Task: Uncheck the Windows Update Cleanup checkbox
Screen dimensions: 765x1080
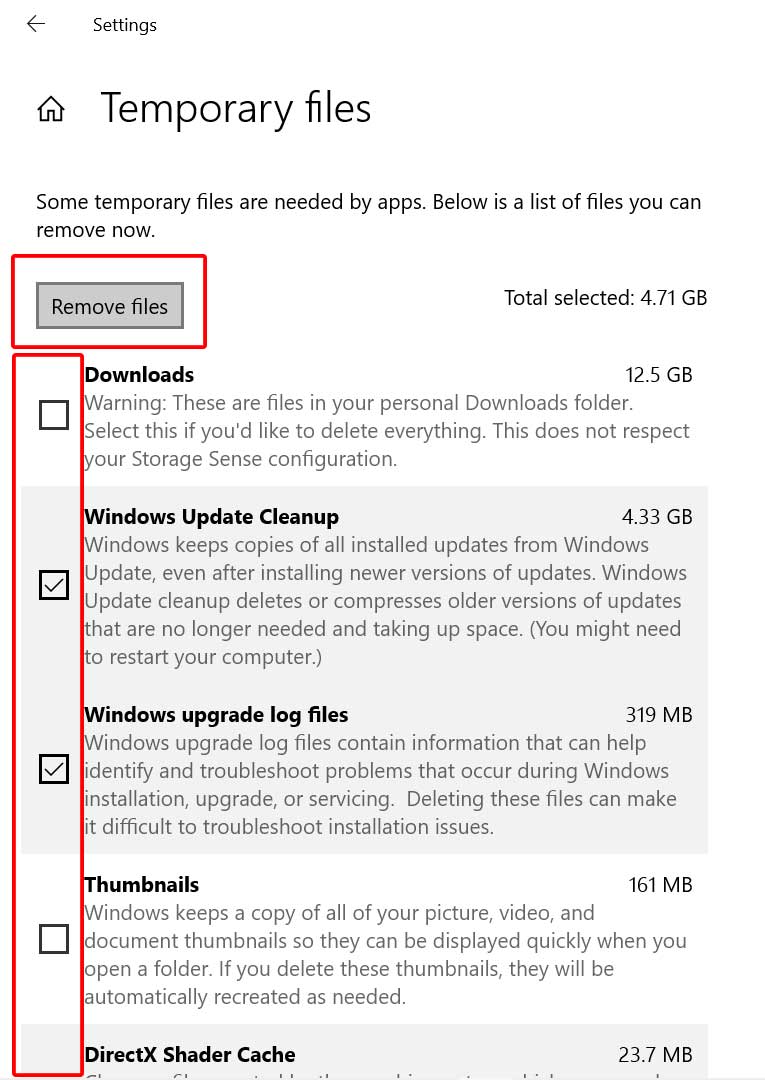Action: (54, 585)
